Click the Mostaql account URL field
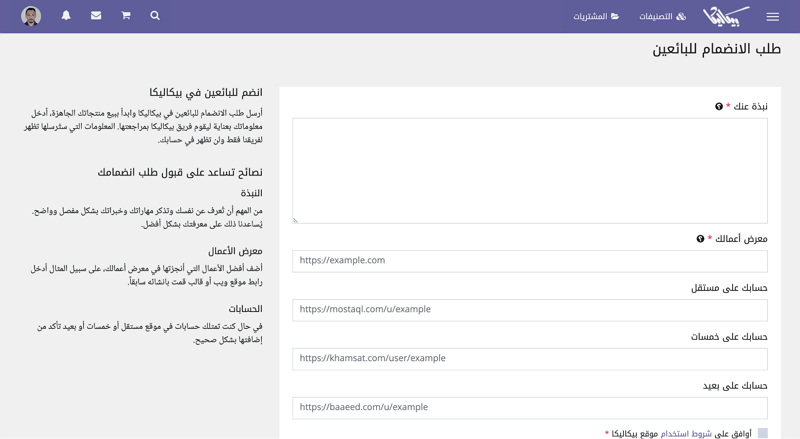The image size is (800, 439). click(530, 310)
